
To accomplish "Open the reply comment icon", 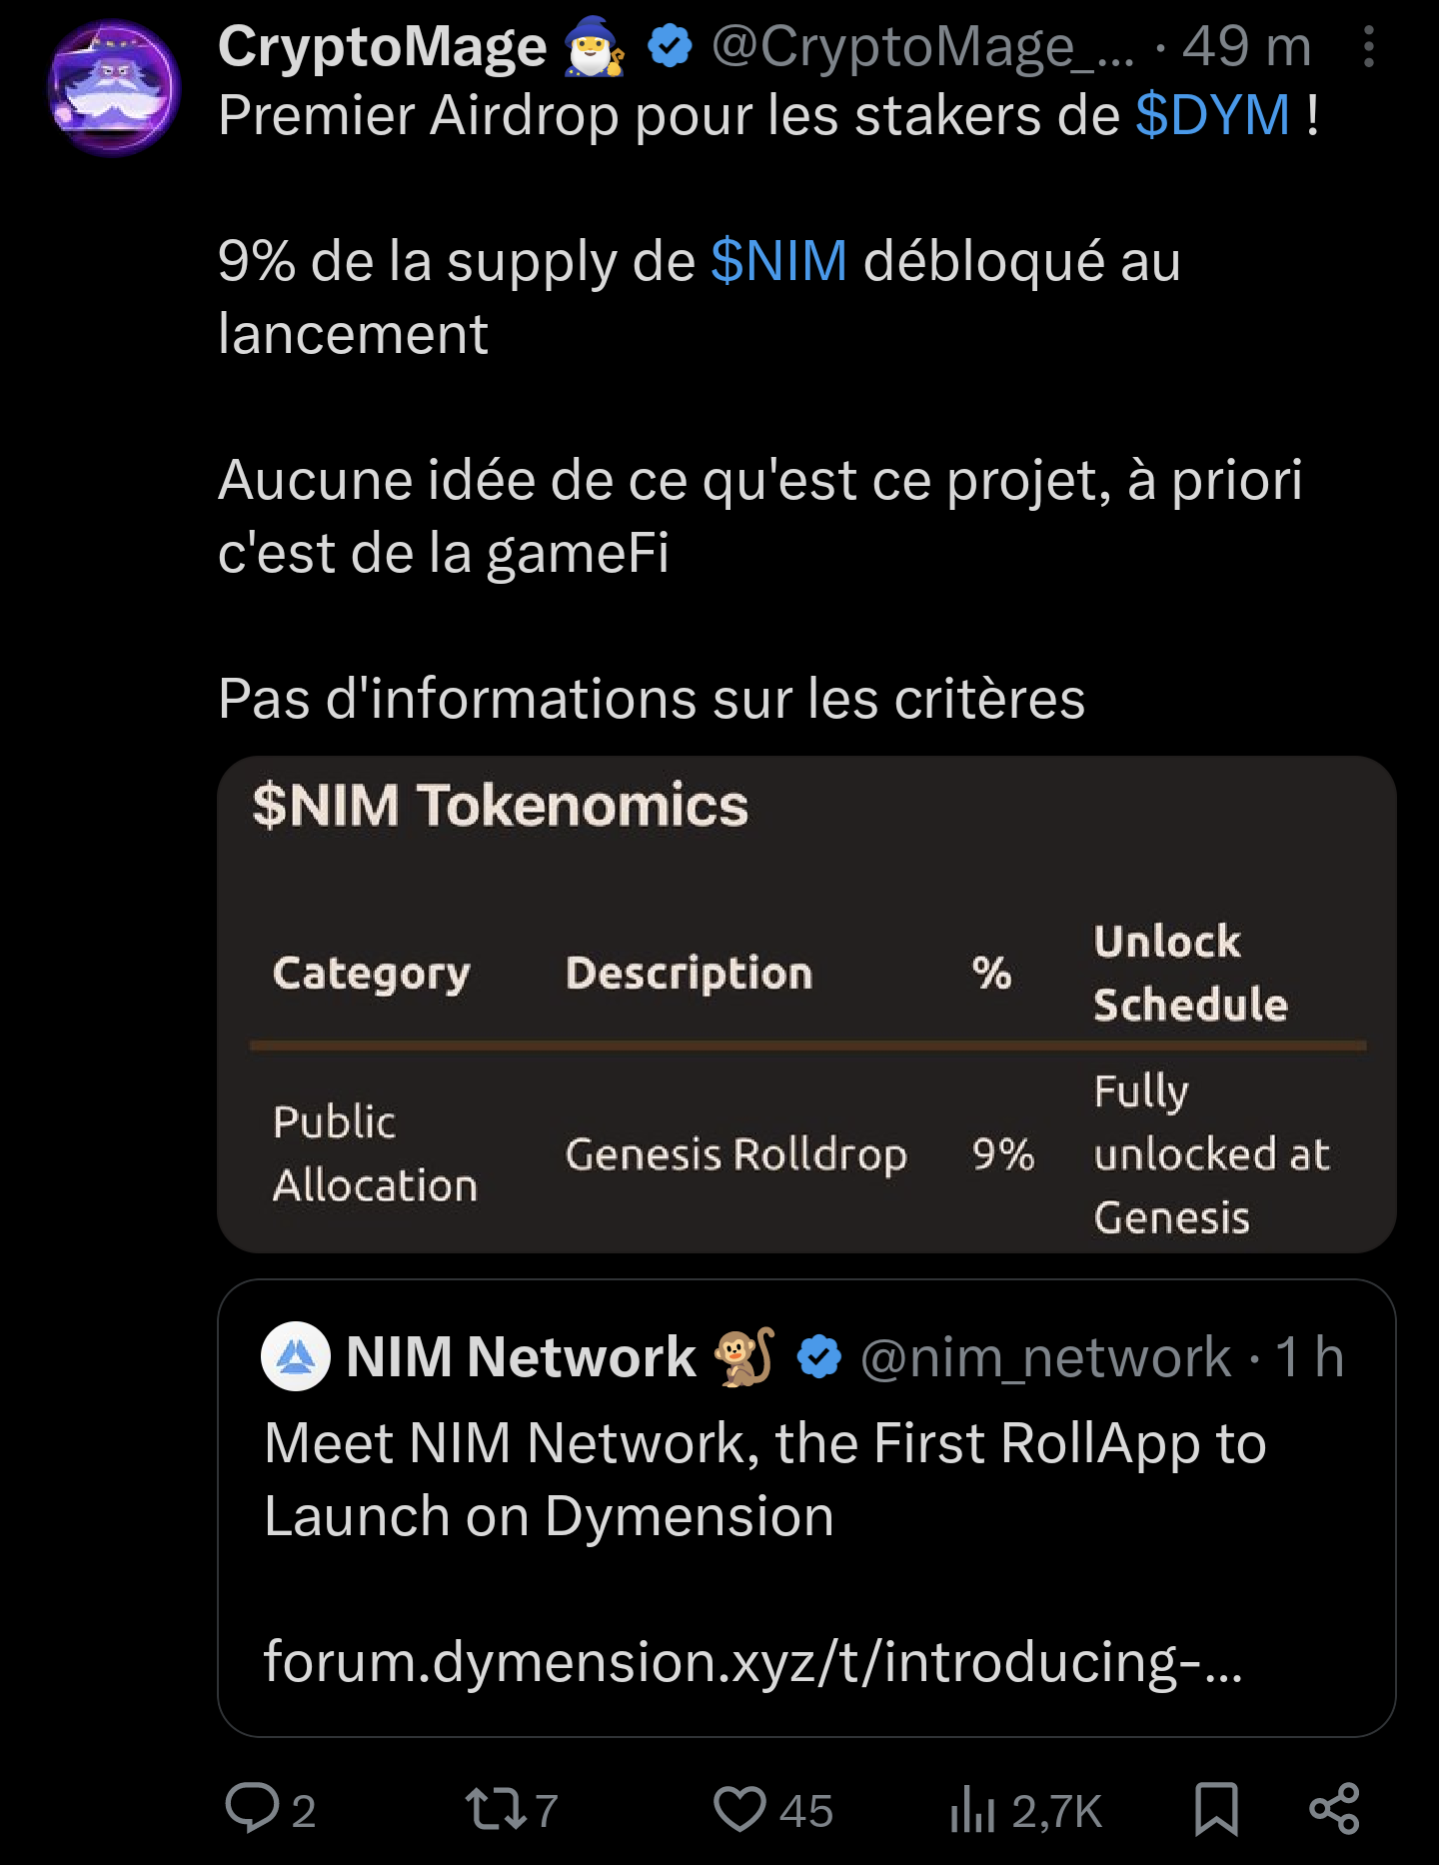I will [252, 1808].
